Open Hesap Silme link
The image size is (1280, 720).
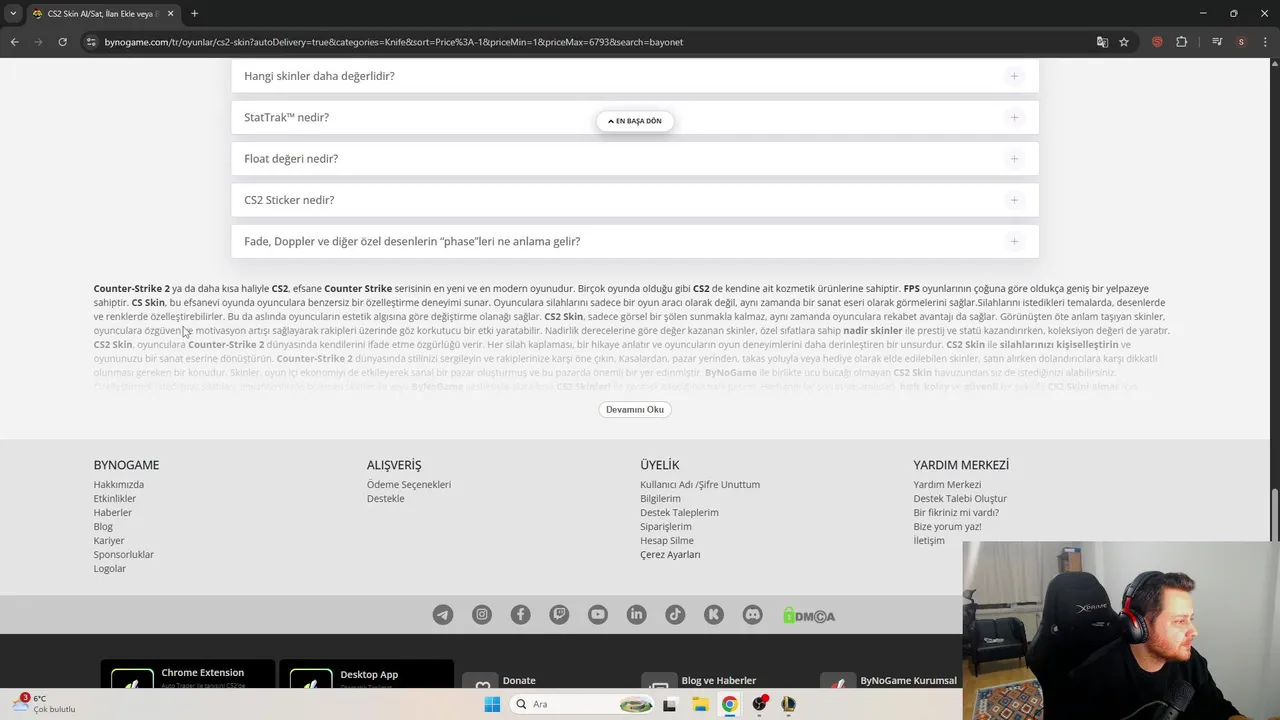[x=667, y=540]
